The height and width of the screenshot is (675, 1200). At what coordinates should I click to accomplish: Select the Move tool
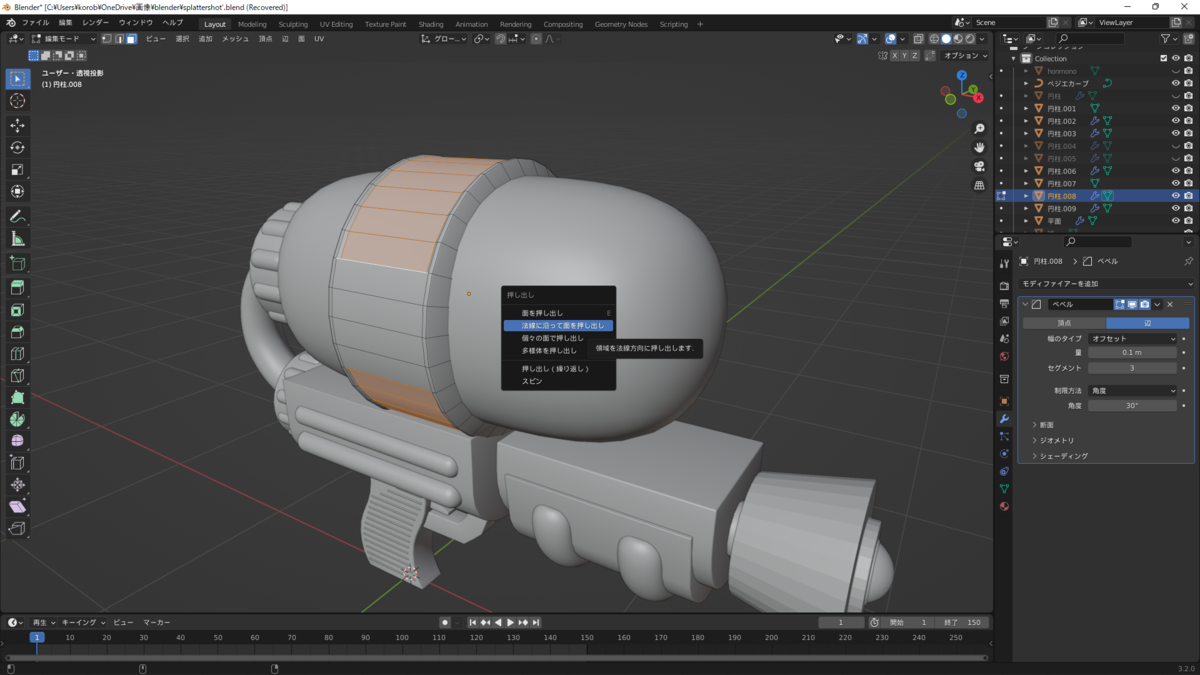[x=17, y=125]
